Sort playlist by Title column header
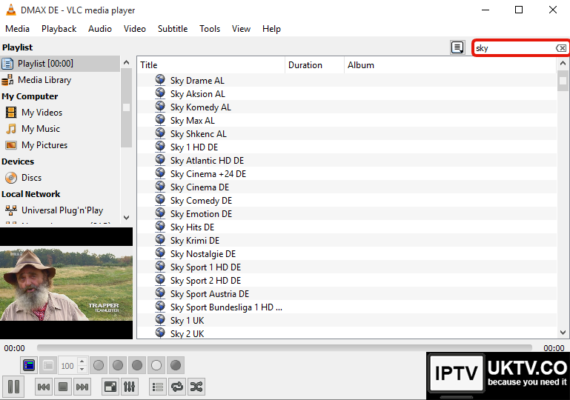 point(211,65)
